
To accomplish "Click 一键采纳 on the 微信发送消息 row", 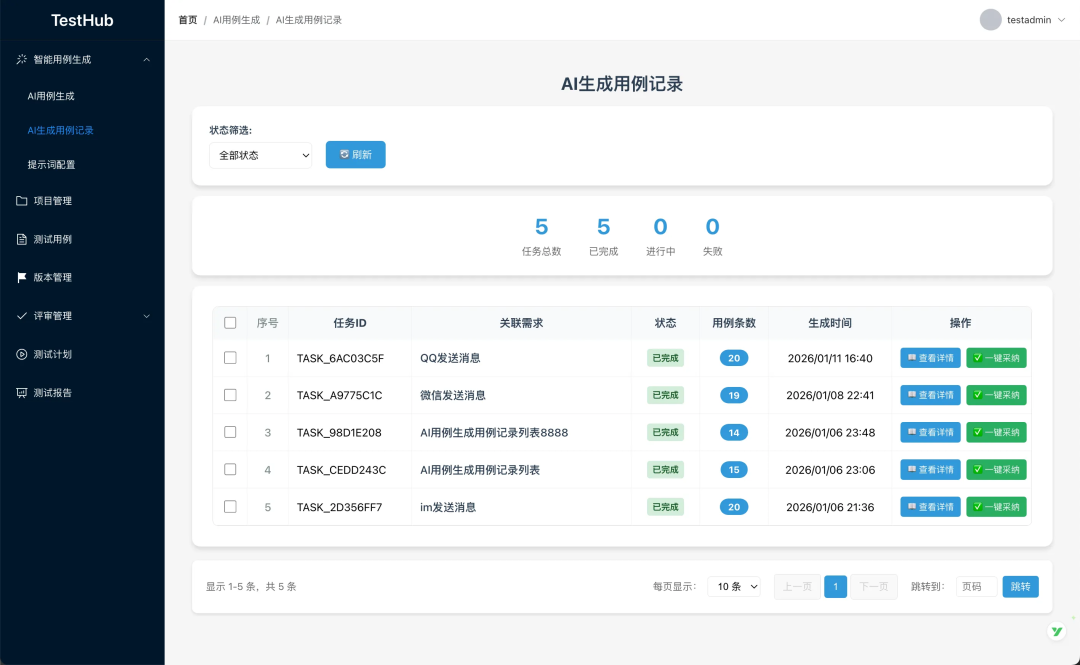I will 996,394.
